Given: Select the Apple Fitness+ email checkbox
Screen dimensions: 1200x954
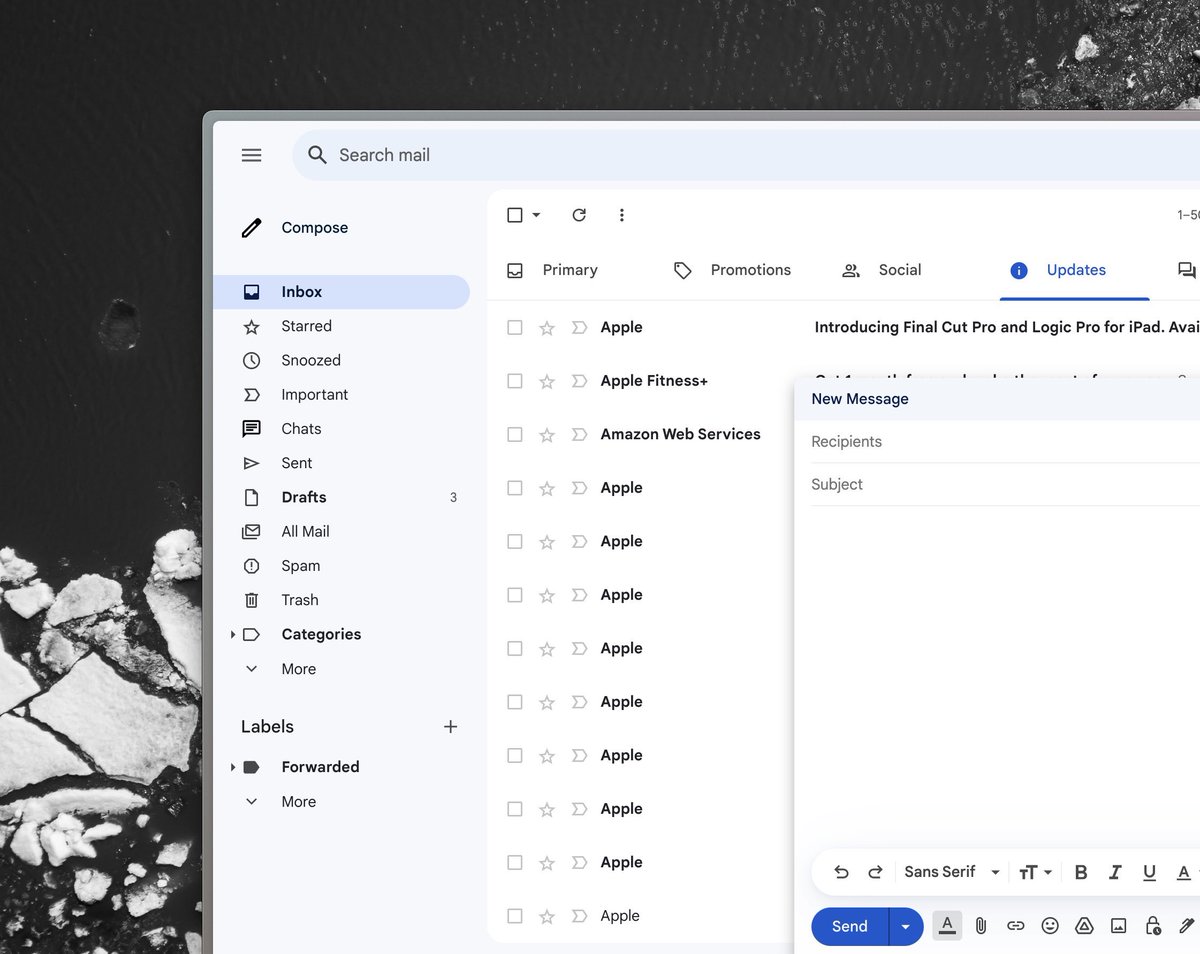Looking at the screenshot, I should (515, 381).
